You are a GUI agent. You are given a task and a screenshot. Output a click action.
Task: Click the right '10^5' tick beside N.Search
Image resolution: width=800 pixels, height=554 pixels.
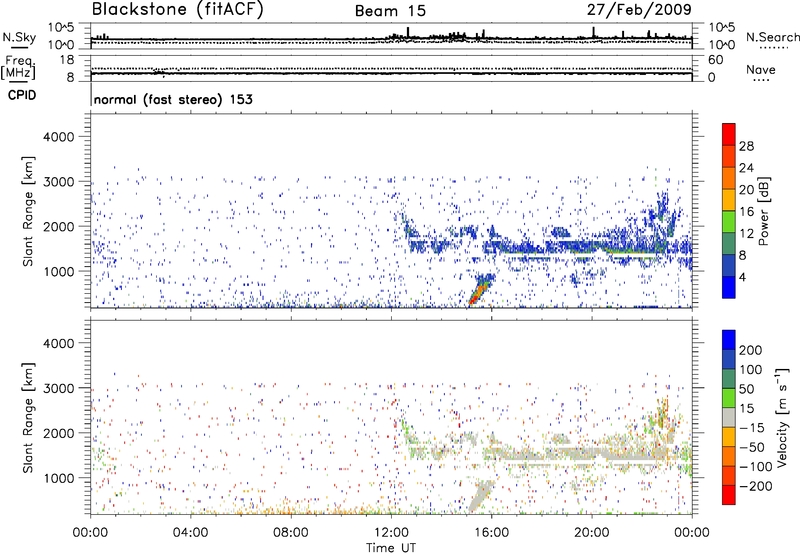pyautogui.click(x=722, y=27)
